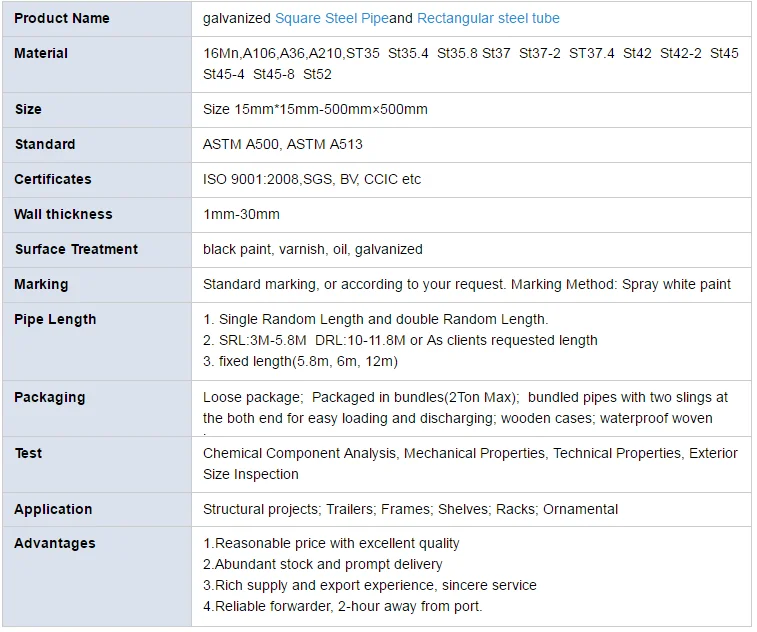Click the Application row label
The width and height of the screenshot is (757, 632).
[54, 509]
